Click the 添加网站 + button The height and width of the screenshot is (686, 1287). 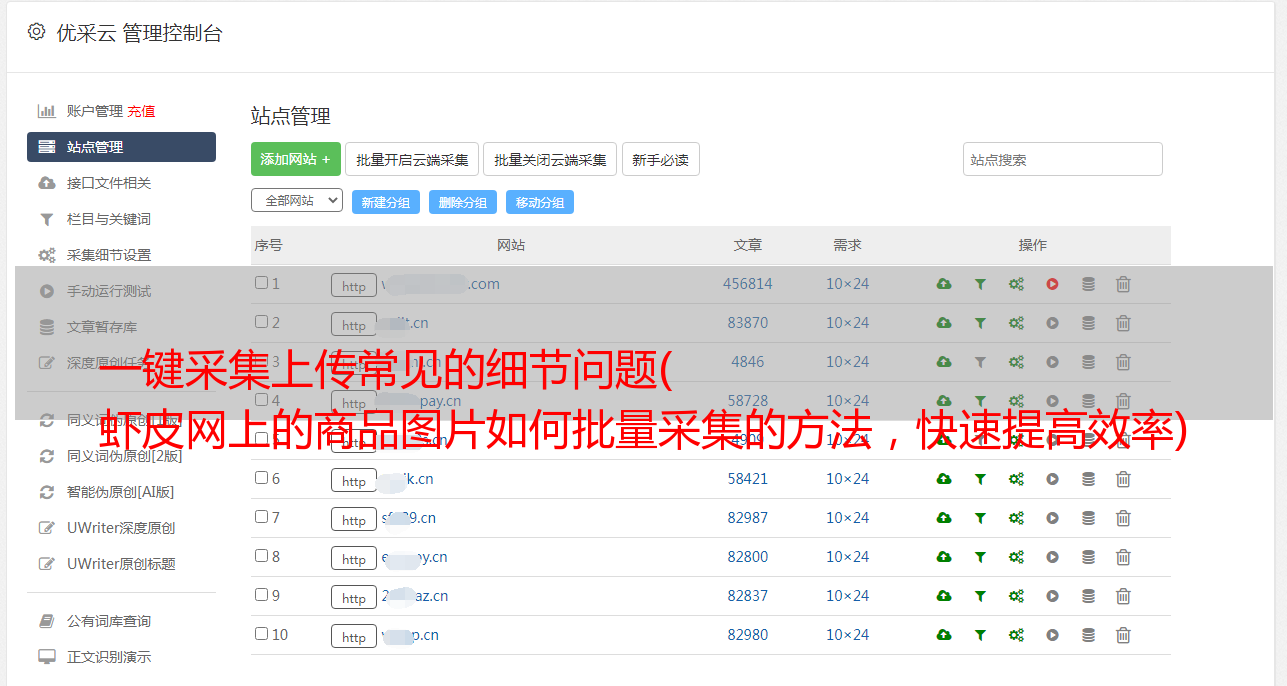296,159
